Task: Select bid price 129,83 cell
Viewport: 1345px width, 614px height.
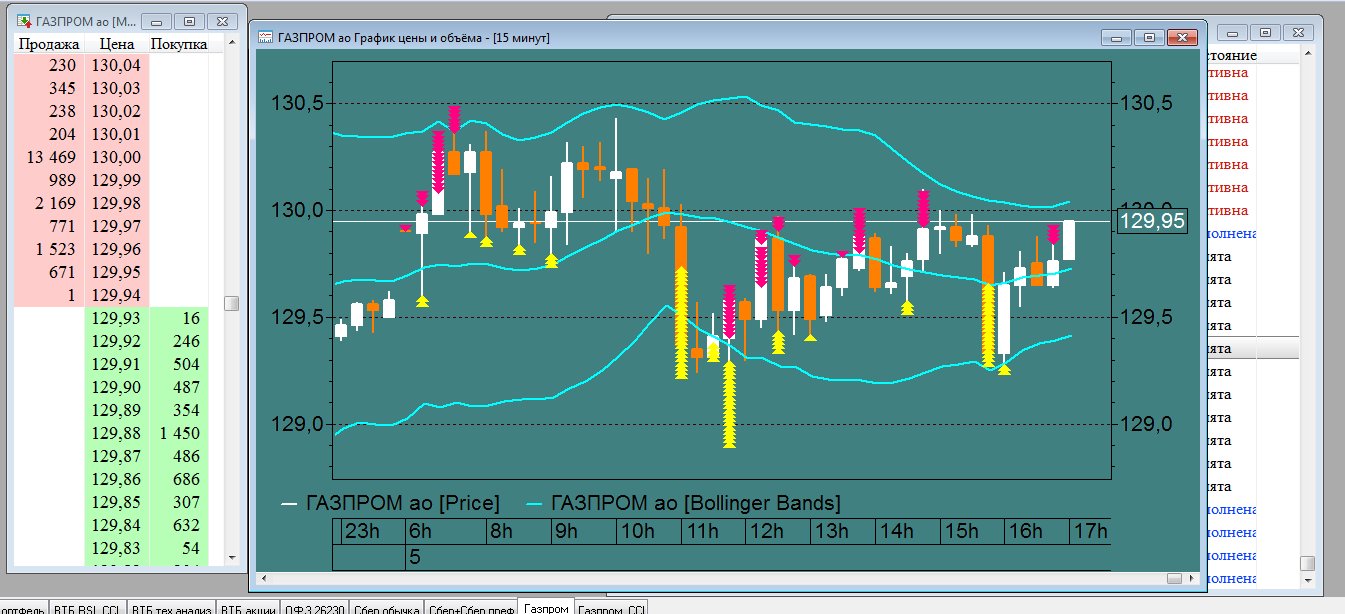Action: (118, 548)
